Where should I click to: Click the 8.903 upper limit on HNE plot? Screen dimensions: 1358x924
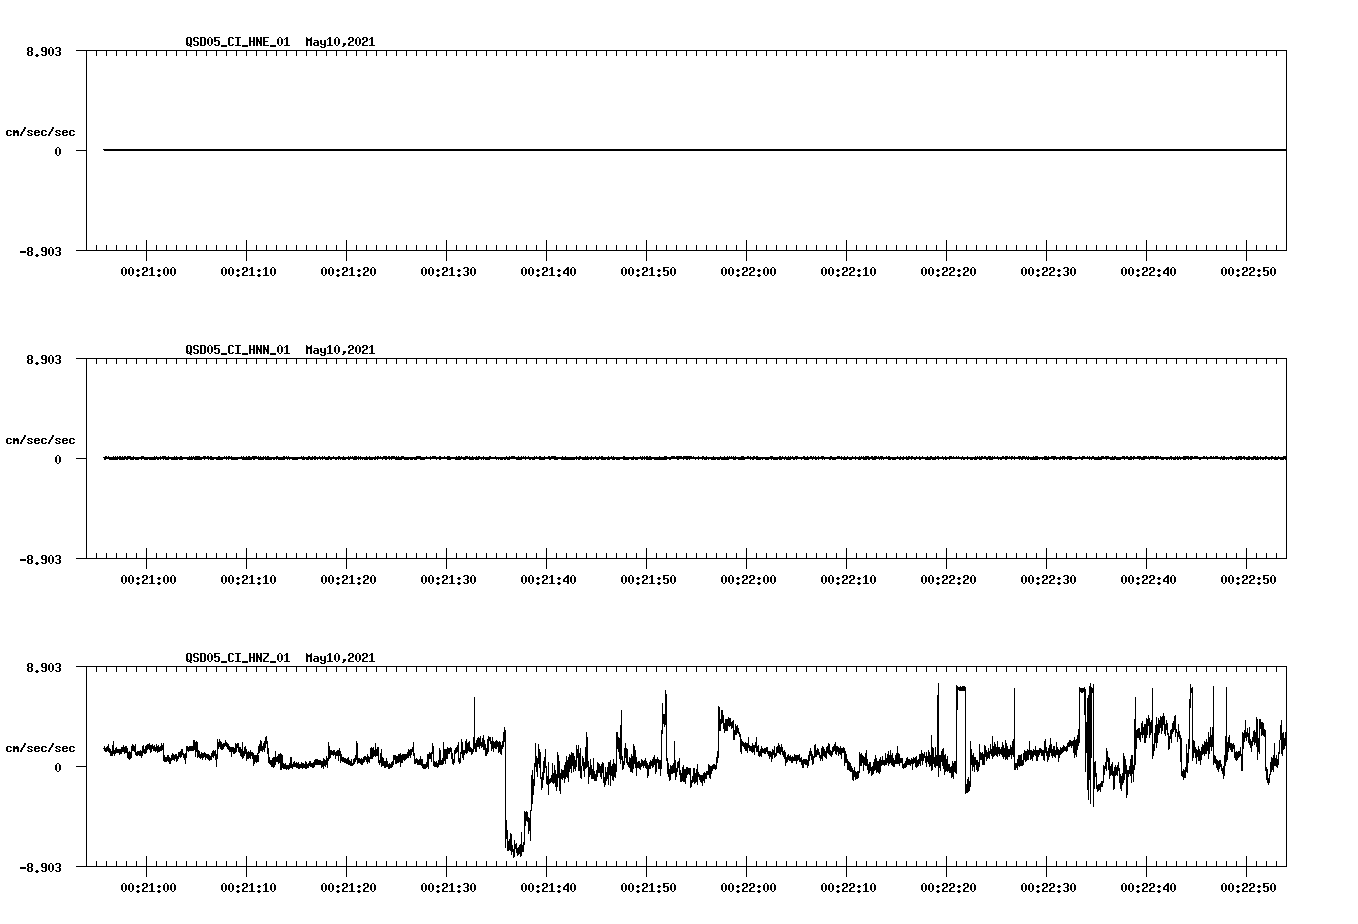(x=44, y=52)
